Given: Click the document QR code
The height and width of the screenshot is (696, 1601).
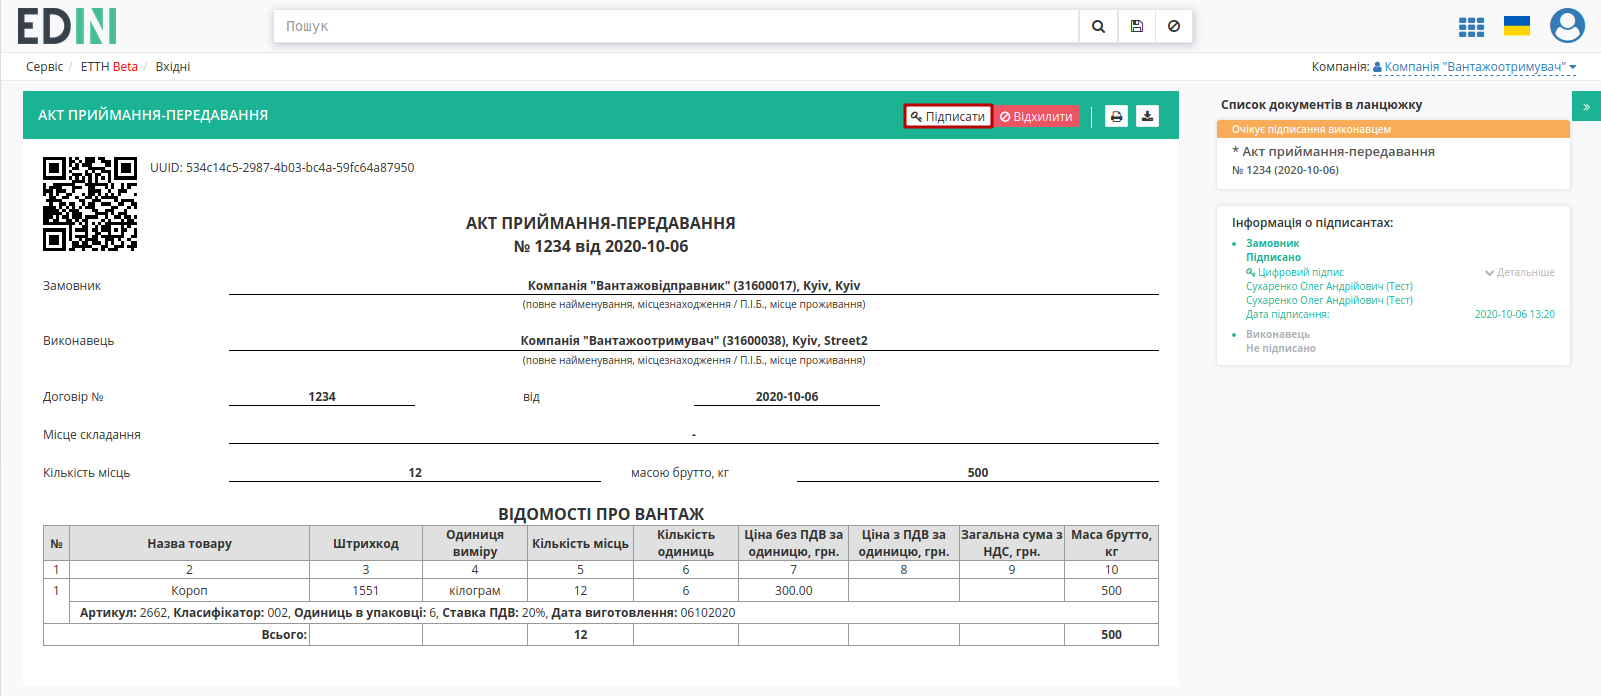Looking at the screenshot, I should [x=90, y=203].
